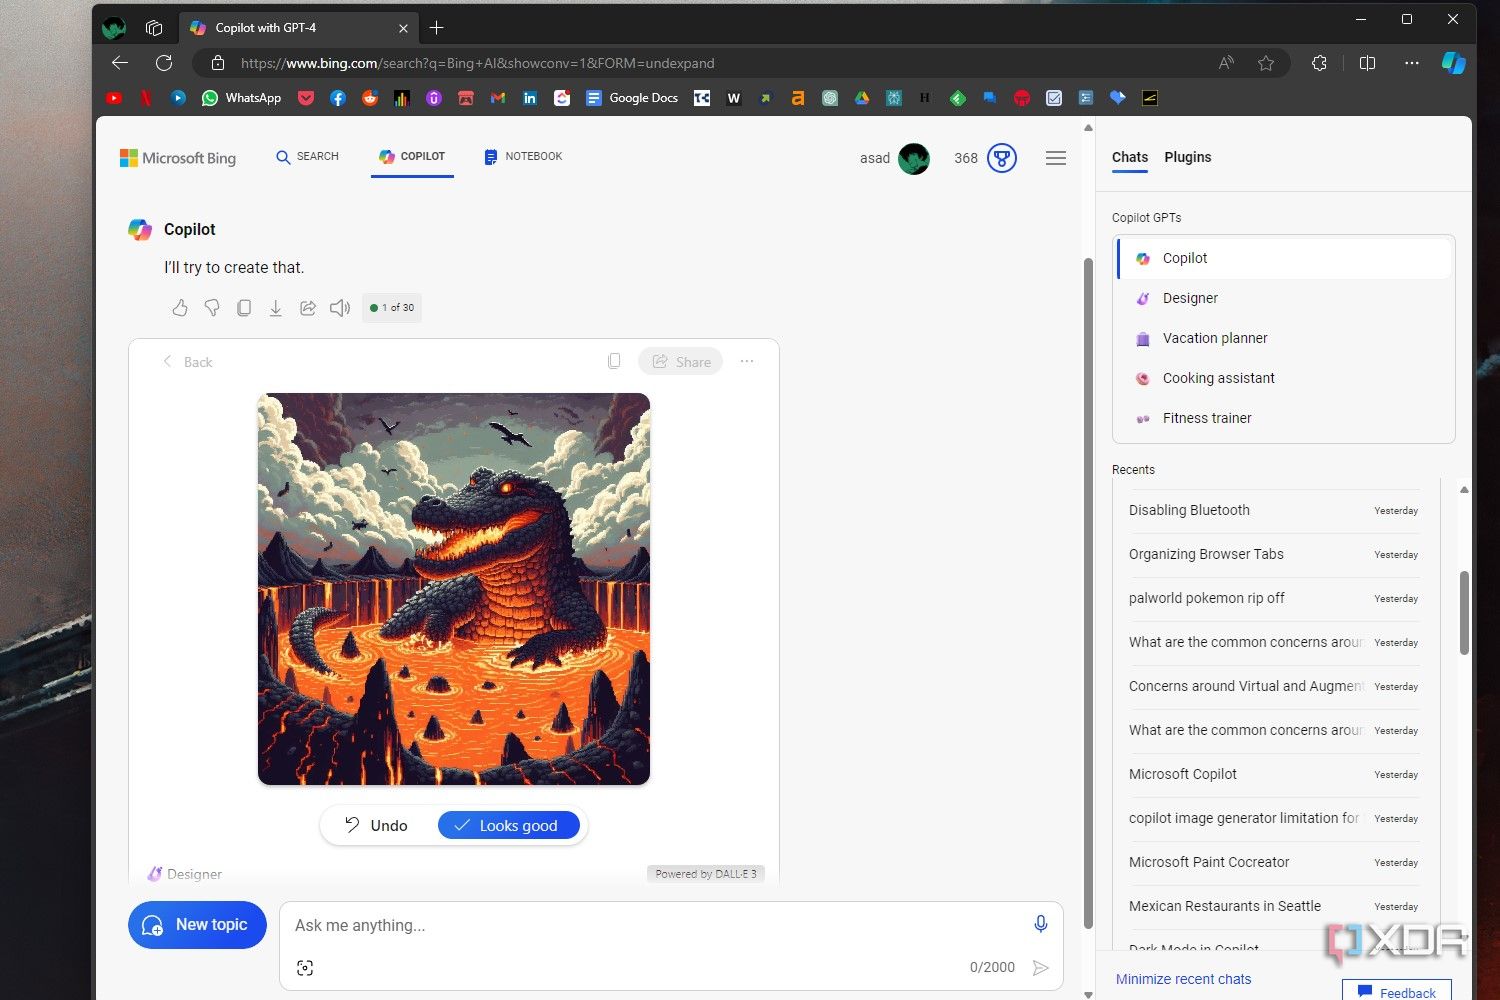This screenshot has width=1500, height=1000.
Task: Open the Netflix bookmark
Action: (x=146, y=98)
